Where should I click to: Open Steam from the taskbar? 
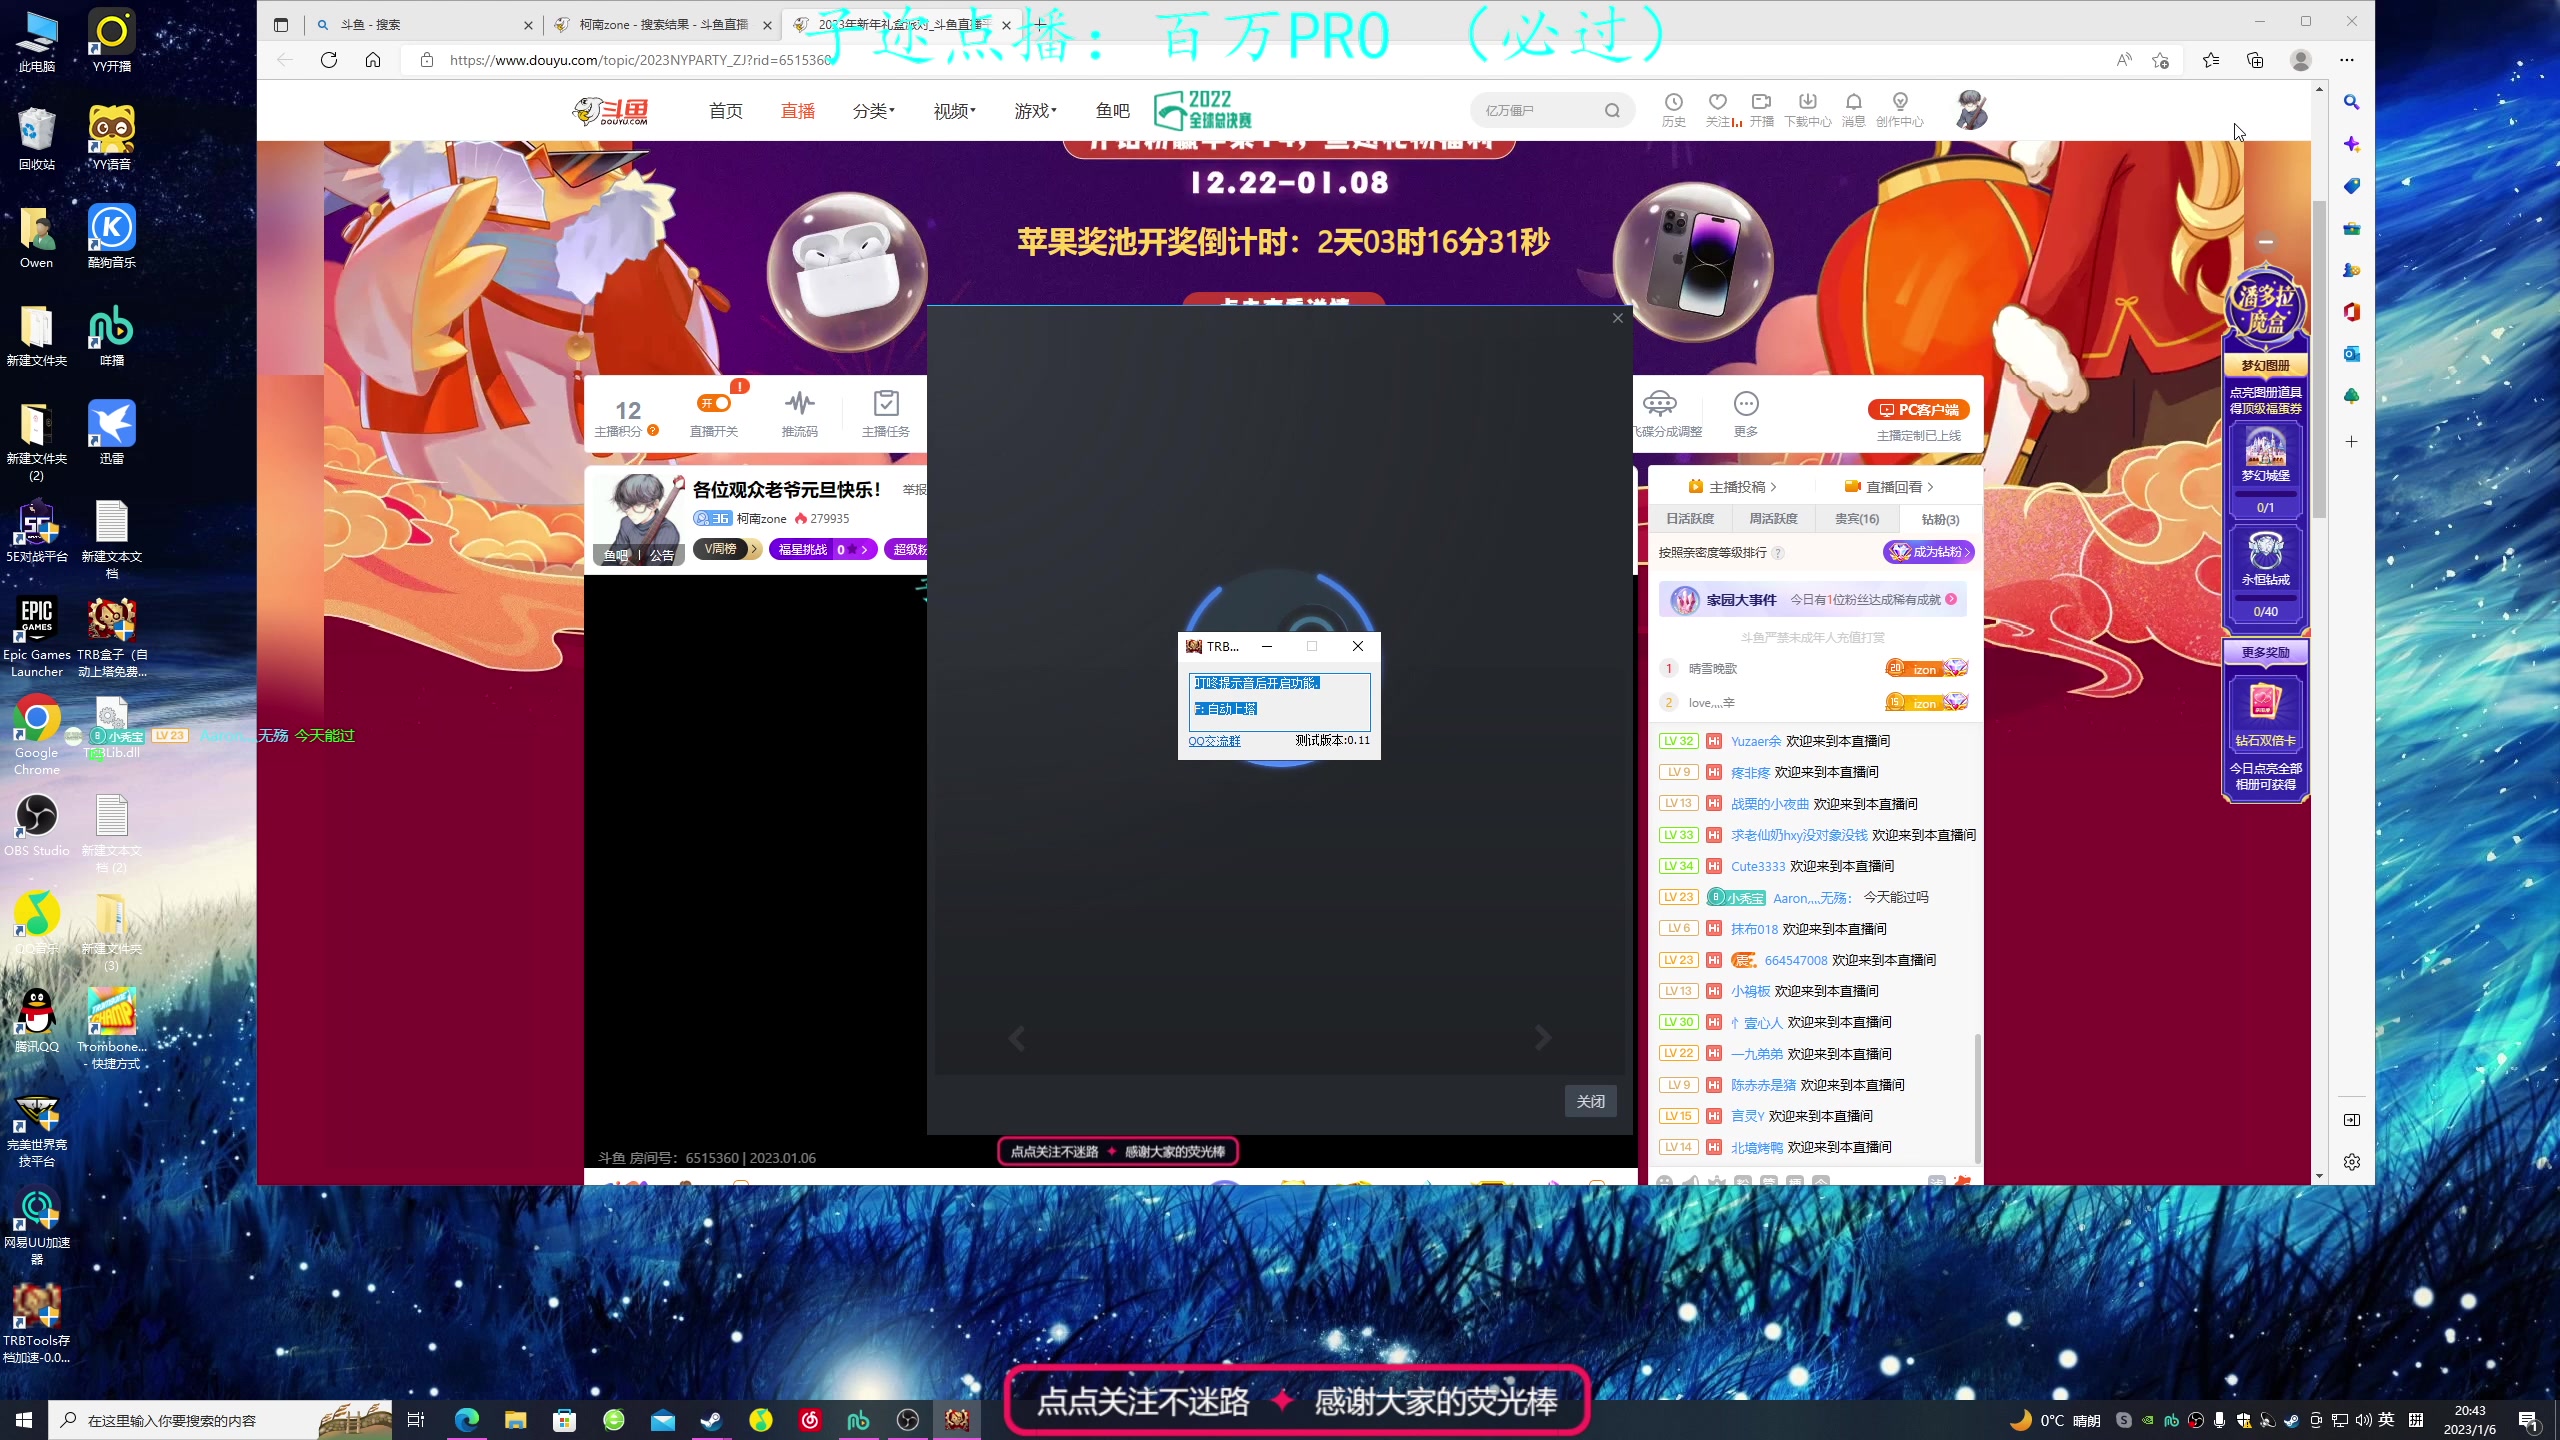(x=711, y=1420)
